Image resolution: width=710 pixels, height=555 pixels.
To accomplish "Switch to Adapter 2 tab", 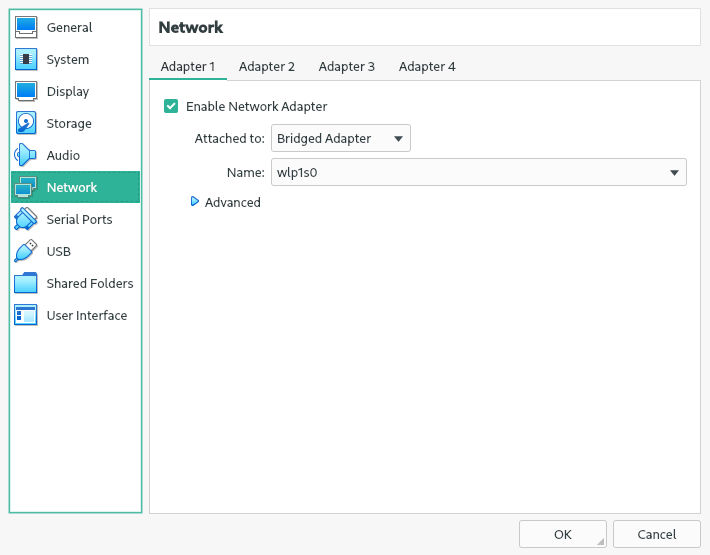I will click(x=267, y=67).
